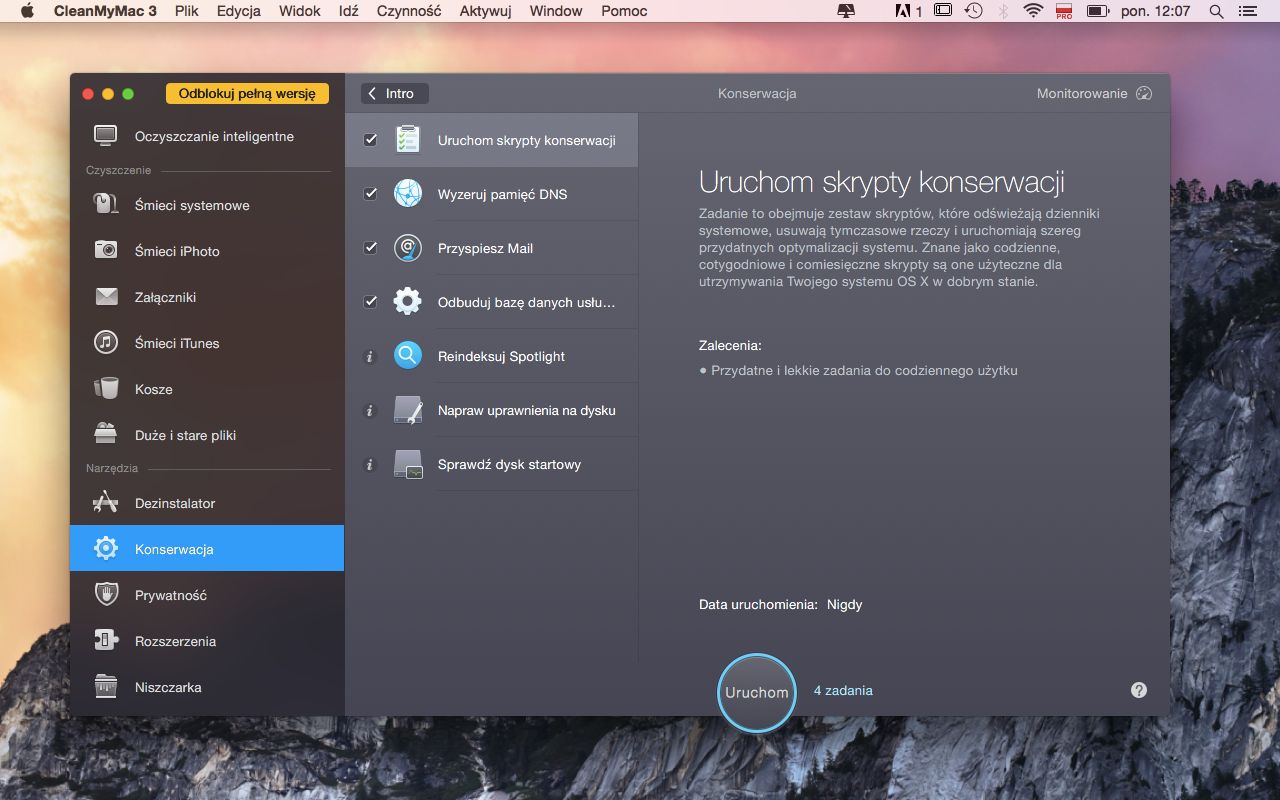Uncheck Uruchom skrypty konserwacji checkbox
Screen dimensions: 1280x800
pyautogui.click(x=370, y=140)
